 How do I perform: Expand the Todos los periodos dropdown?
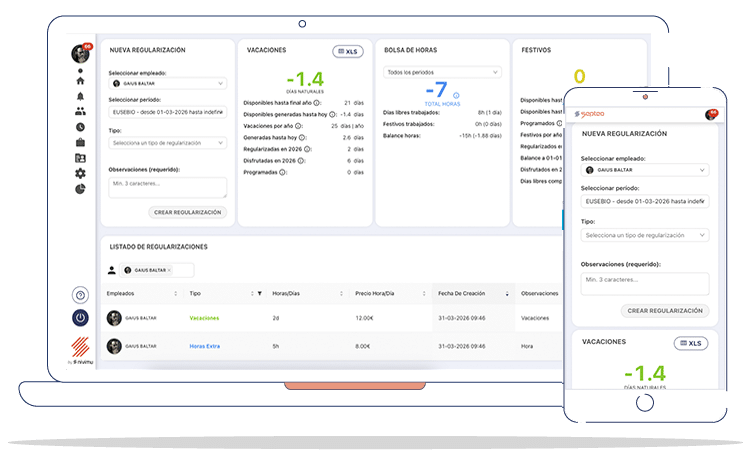[x=442, y=72]
